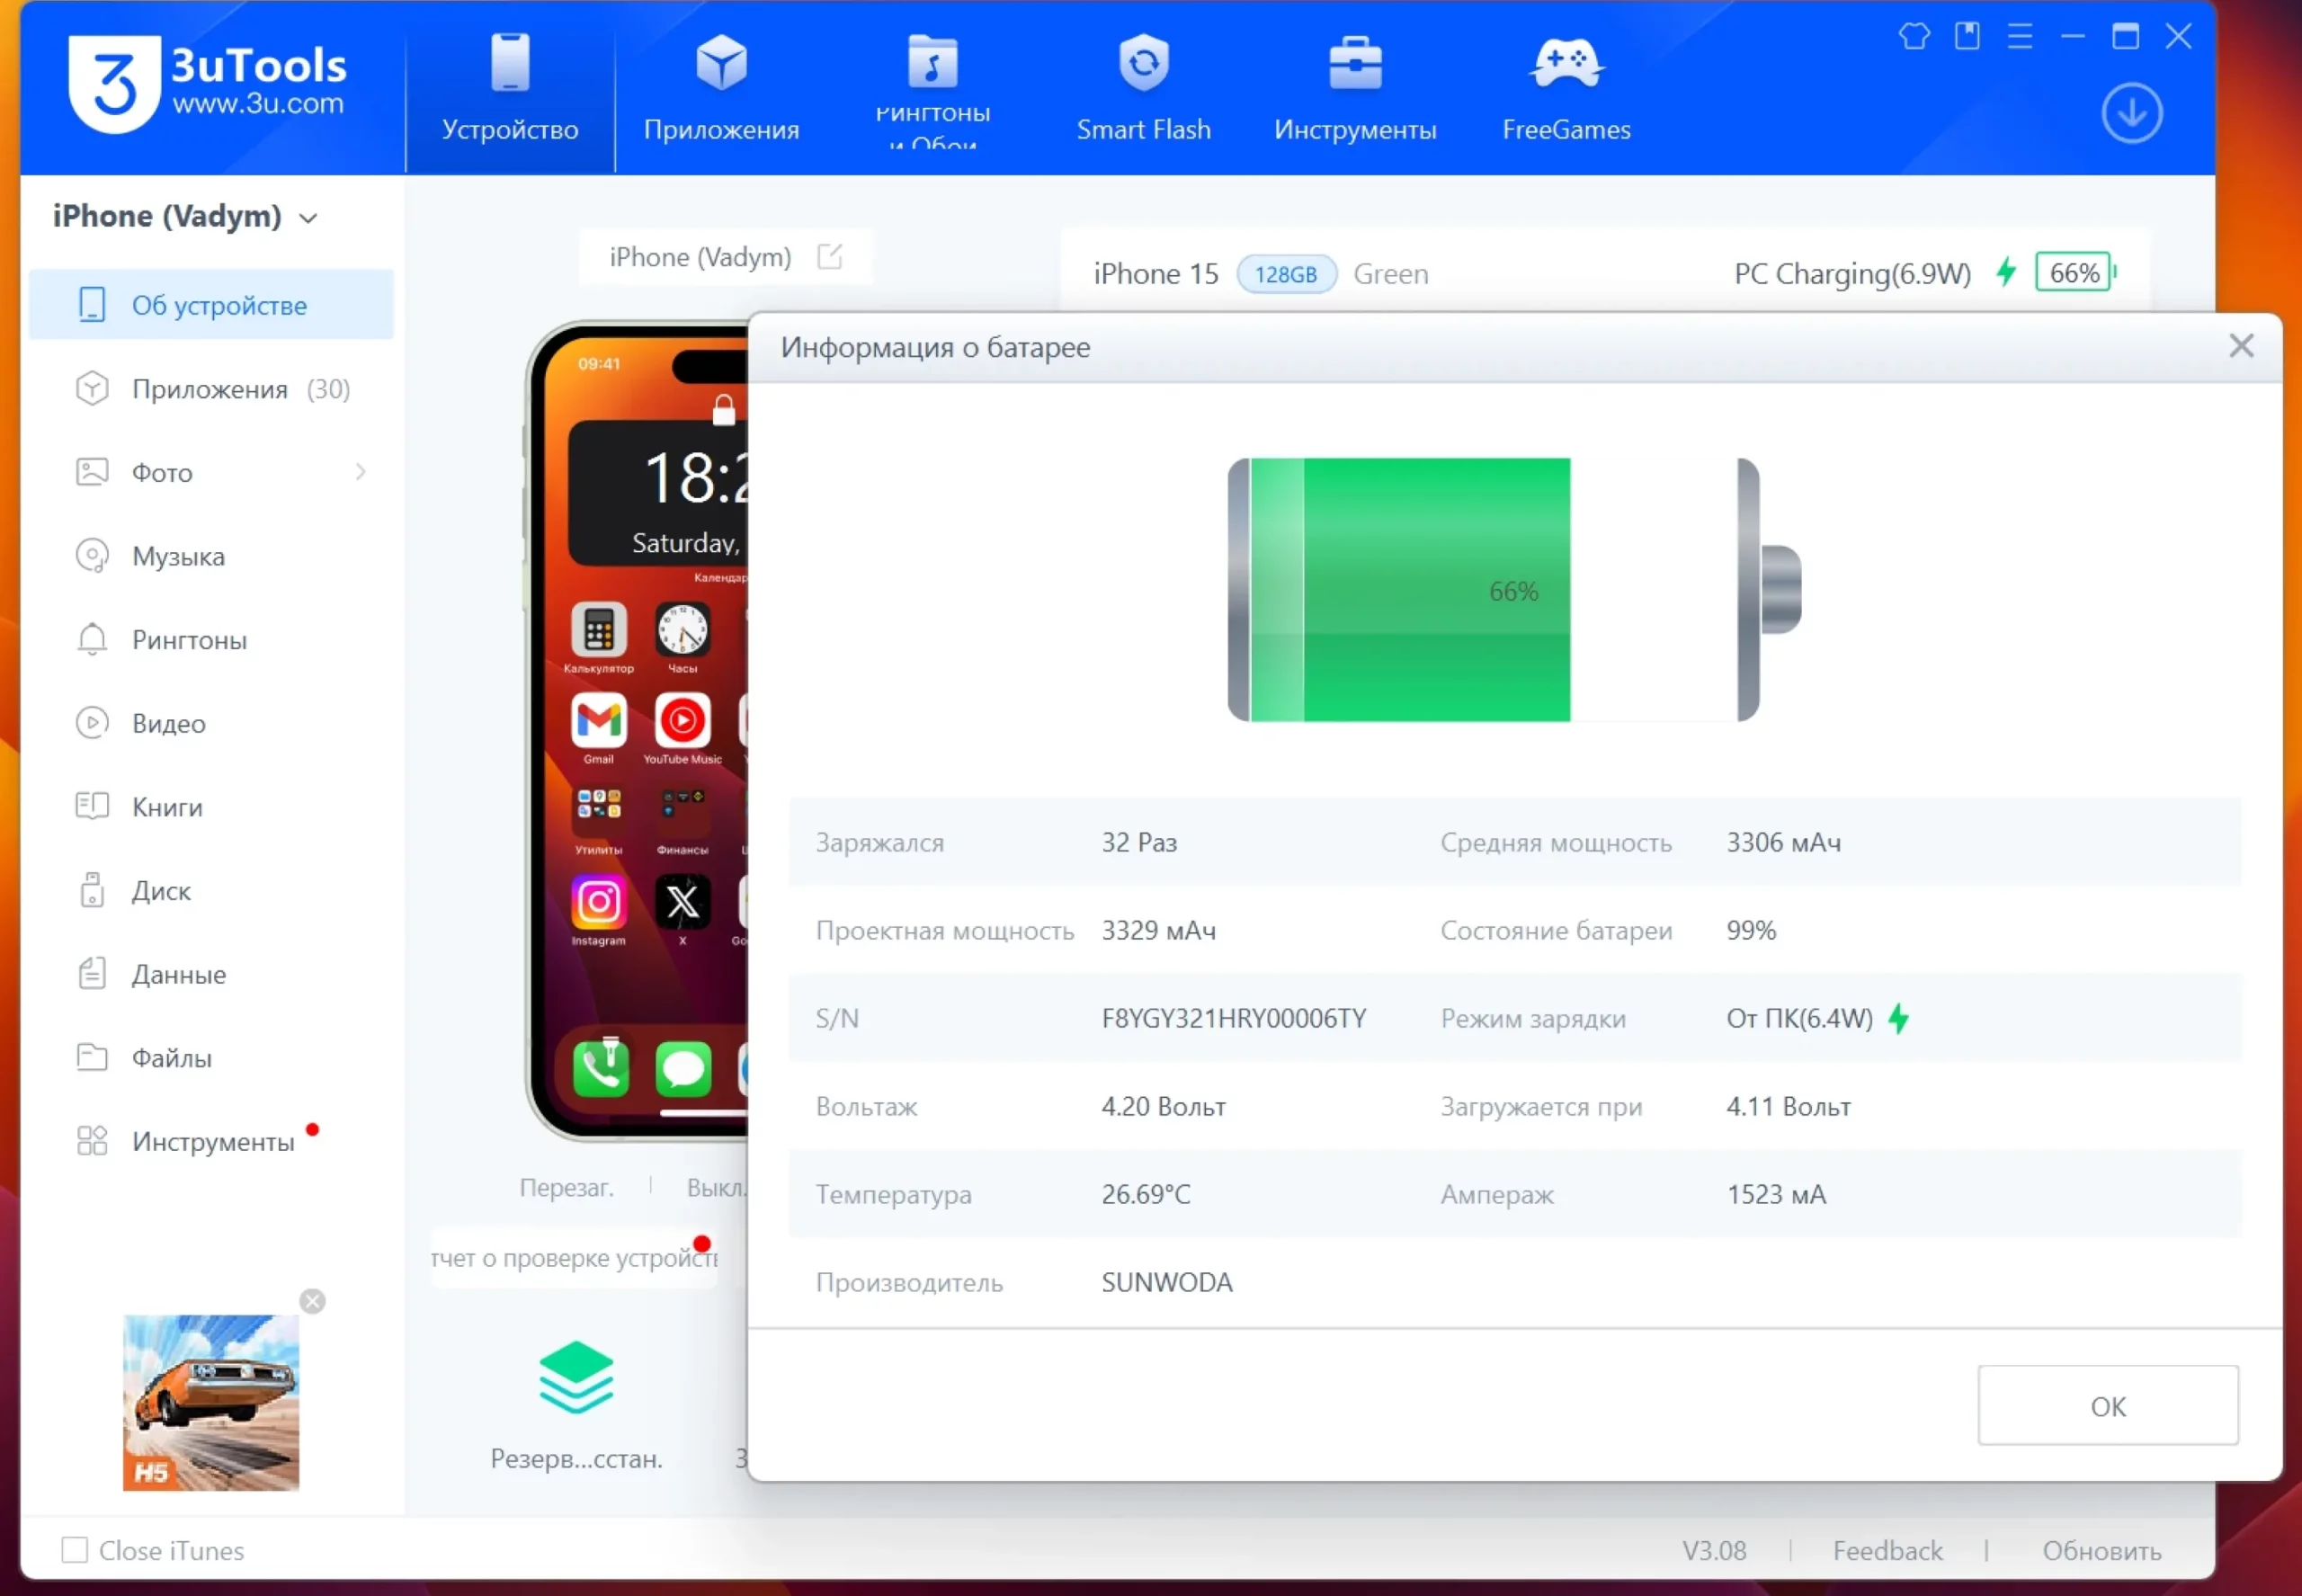Click the edit device name pencil icon

829,257
